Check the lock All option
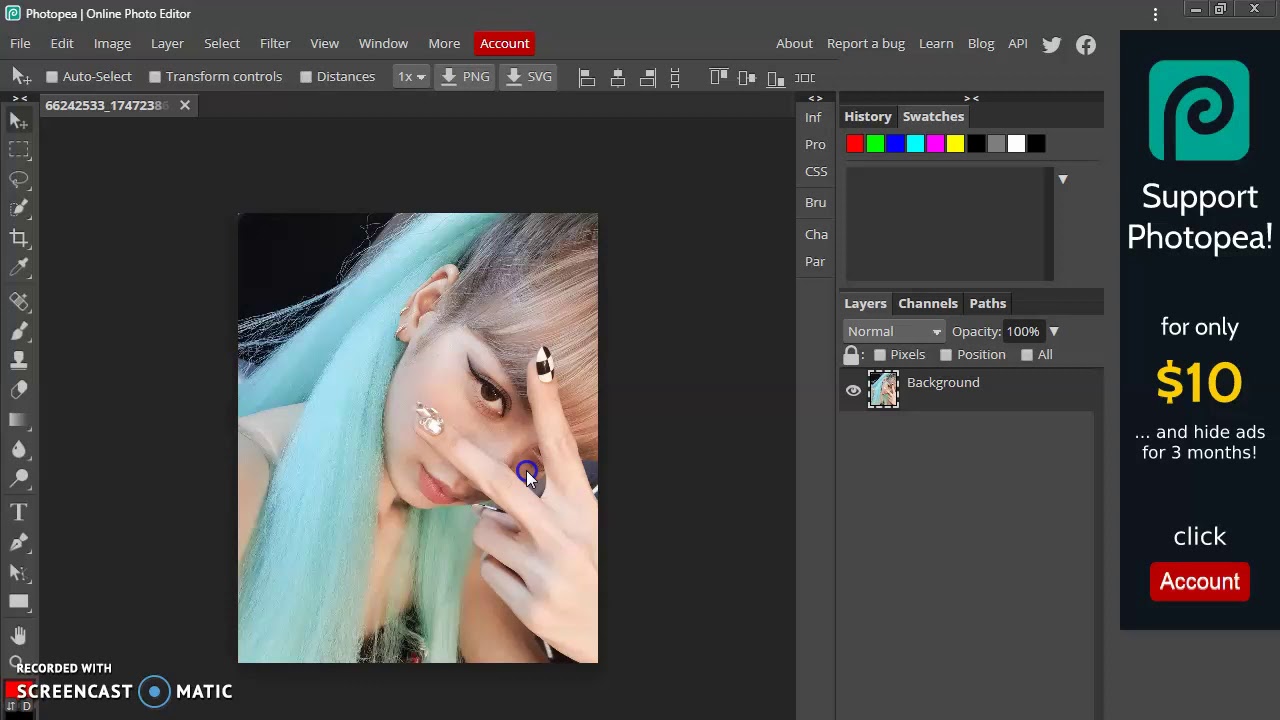 [1027, 355]
